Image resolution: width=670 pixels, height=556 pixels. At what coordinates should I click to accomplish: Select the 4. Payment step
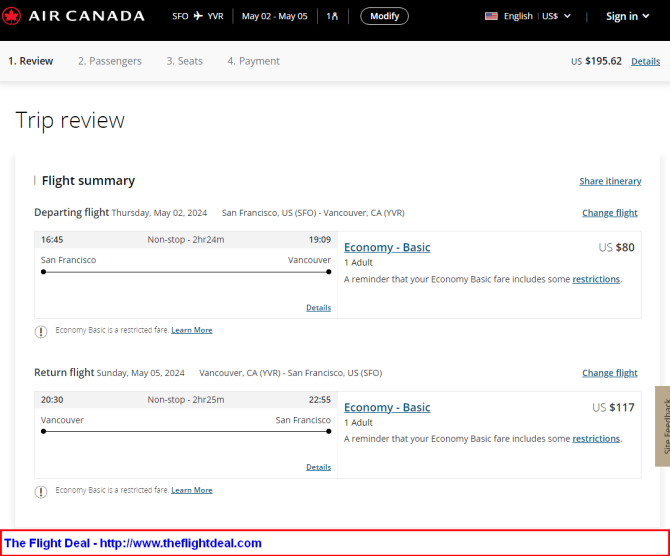253,61
